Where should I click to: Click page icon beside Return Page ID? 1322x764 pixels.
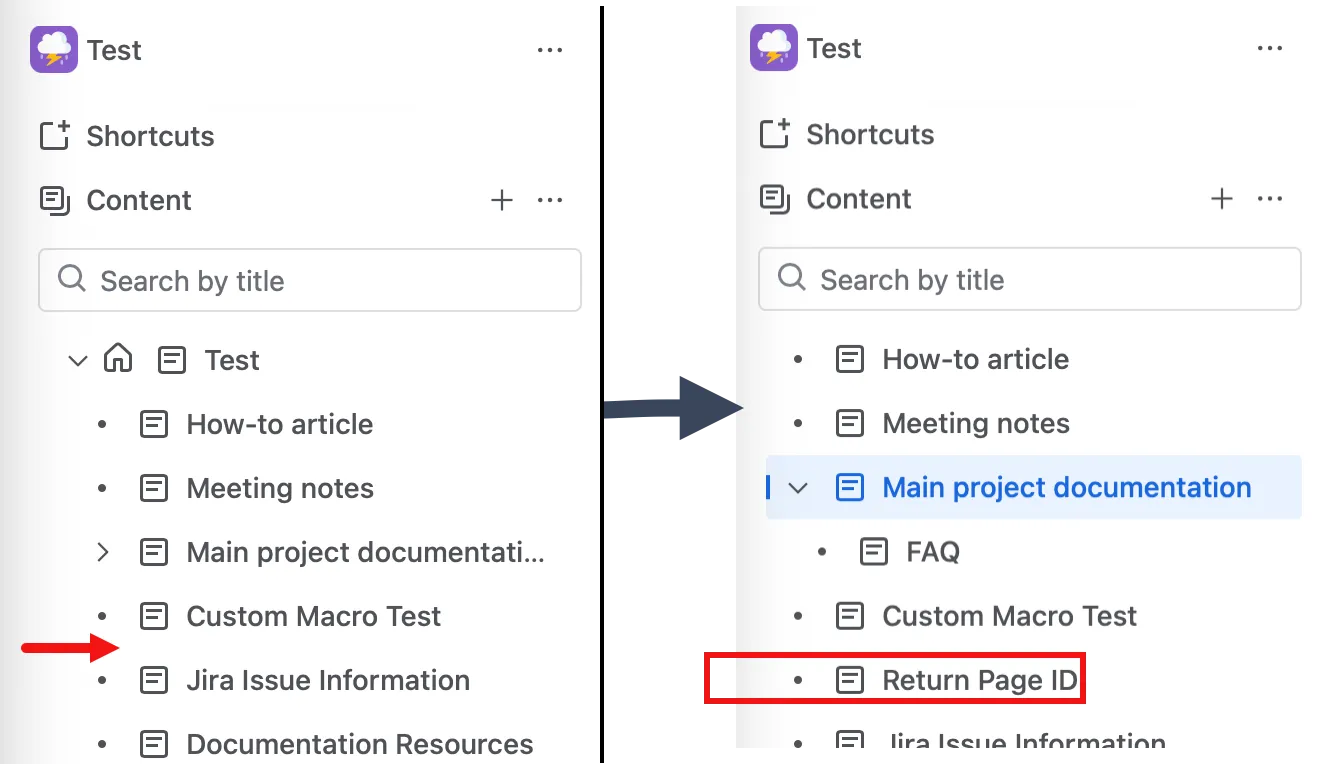pyautogui.click(x=850, y=681)
